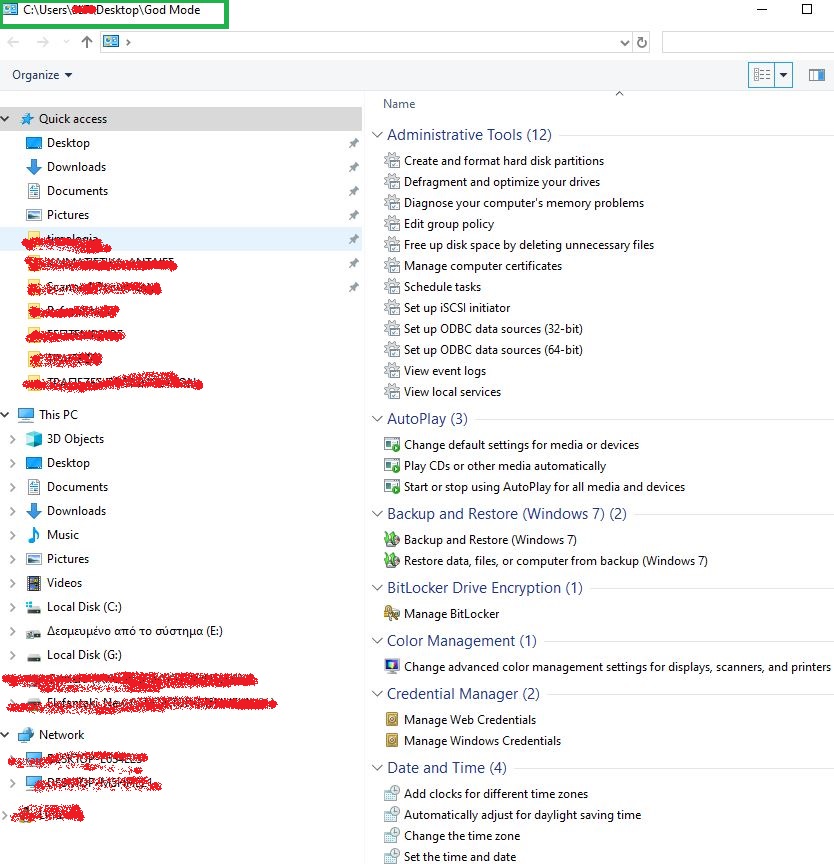Collapse the Network node

pyautogui.click(x=5, y=735)
